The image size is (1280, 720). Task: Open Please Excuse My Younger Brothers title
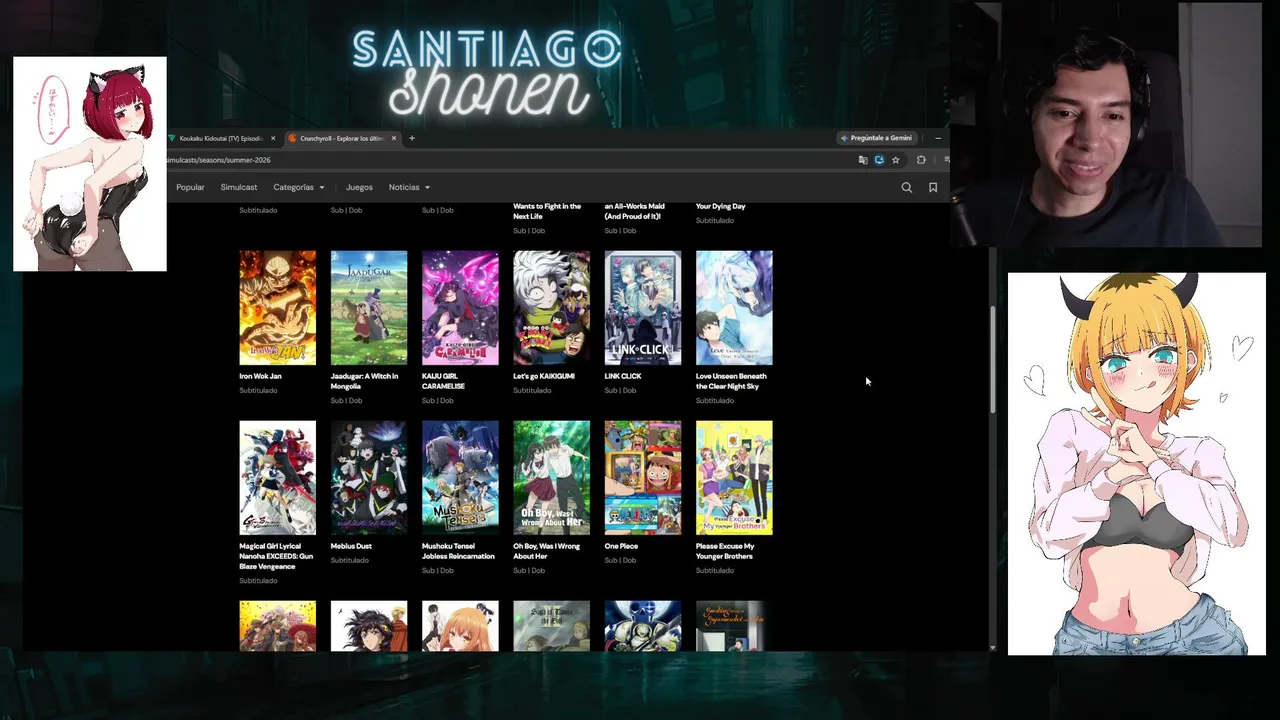point(725,551)
